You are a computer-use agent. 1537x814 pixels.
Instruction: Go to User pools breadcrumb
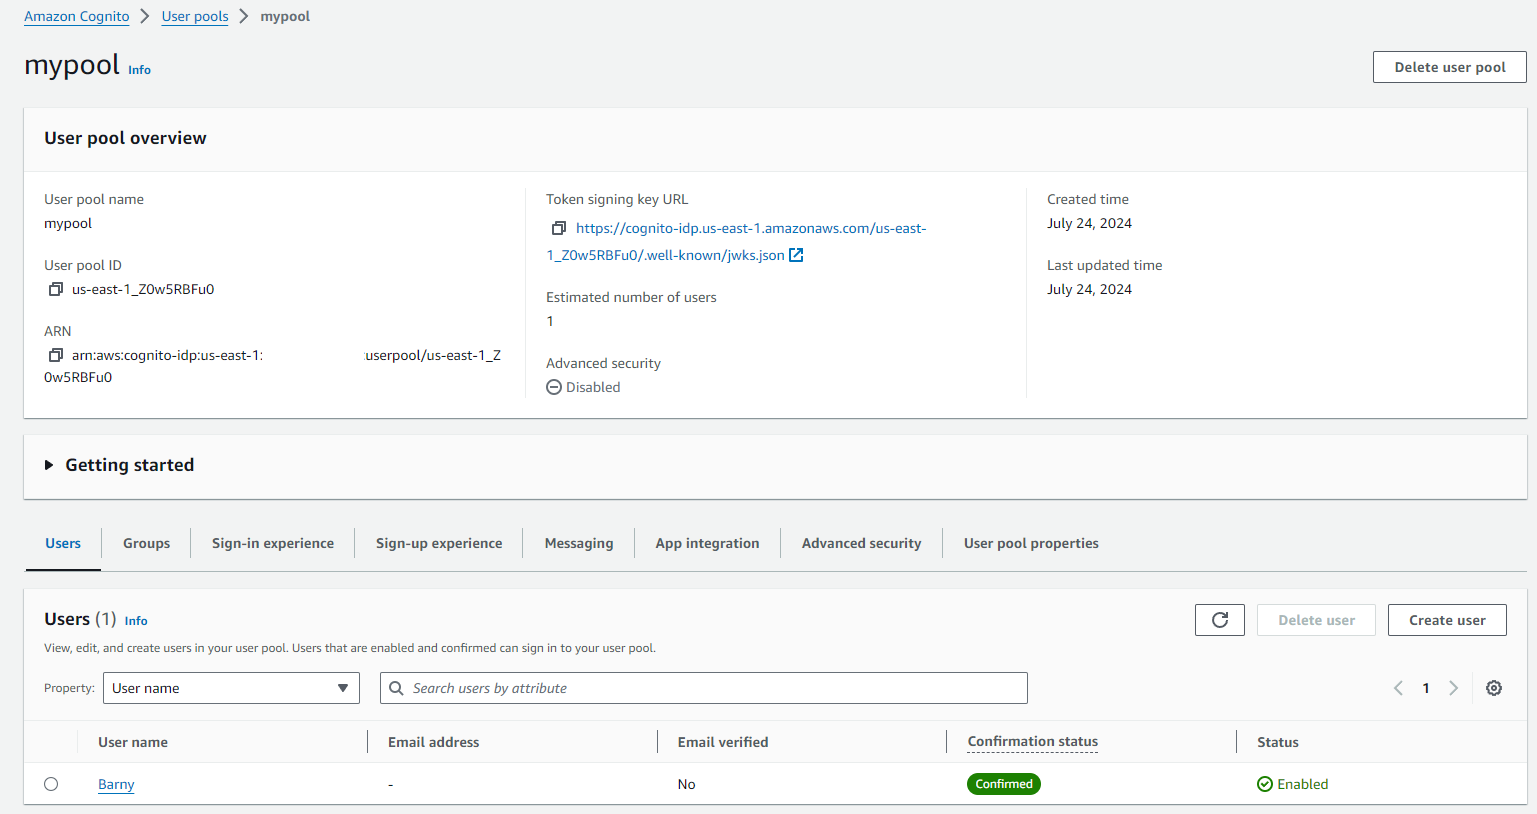point(195,16)
